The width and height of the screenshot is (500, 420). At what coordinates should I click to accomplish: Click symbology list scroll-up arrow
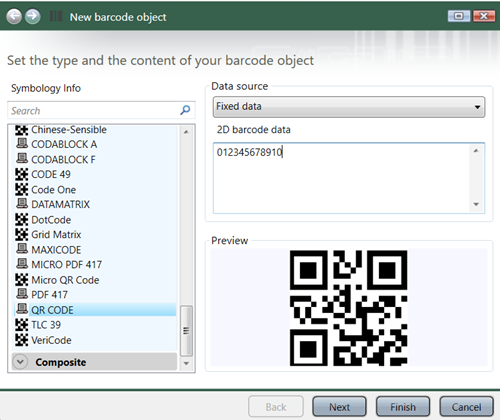click(x=186, y=132)
